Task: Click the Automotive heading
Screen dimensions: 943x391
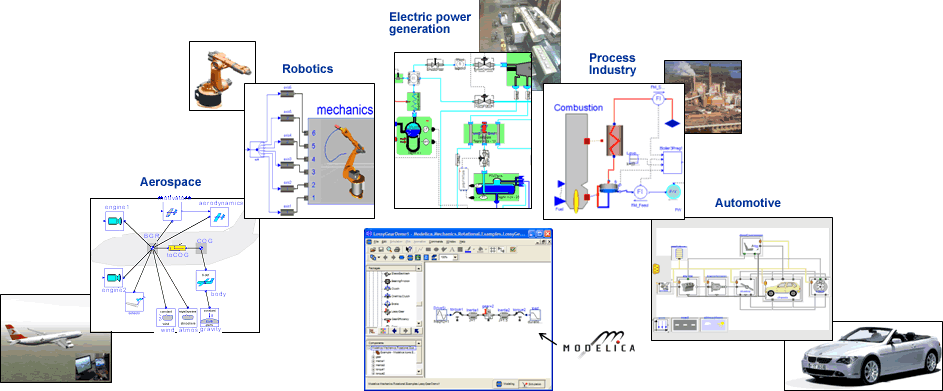Action: coord(748,203)
